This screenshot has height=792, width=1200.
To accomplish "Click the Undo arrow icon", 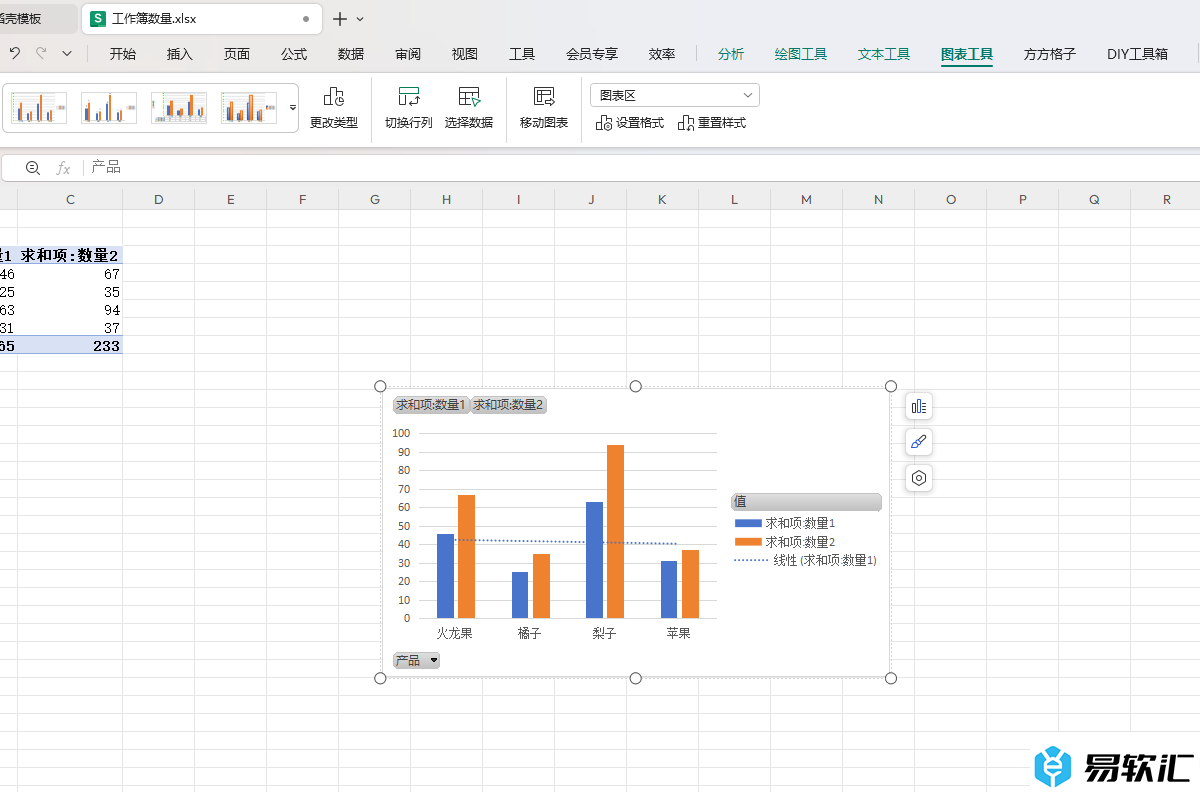I will pos(14,54).
